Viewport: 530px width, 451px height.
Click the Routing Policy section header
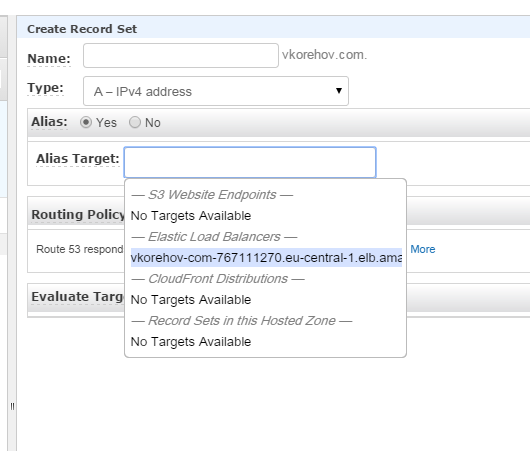click(78, 214)
